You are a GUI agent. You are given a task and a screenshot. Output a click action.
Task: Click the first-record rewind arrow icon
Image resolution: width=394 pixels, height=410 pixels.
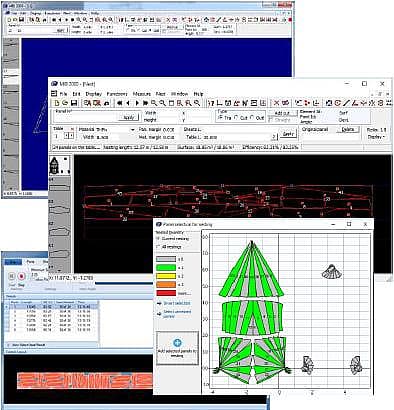[x=119, y=103]
